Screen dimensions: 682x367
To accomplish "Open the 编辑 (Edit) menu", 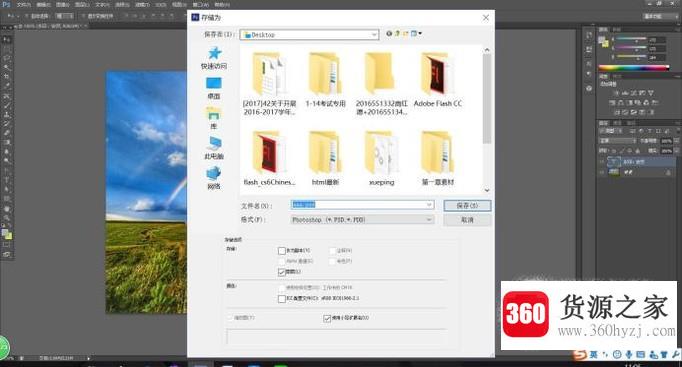I will 43,5.
